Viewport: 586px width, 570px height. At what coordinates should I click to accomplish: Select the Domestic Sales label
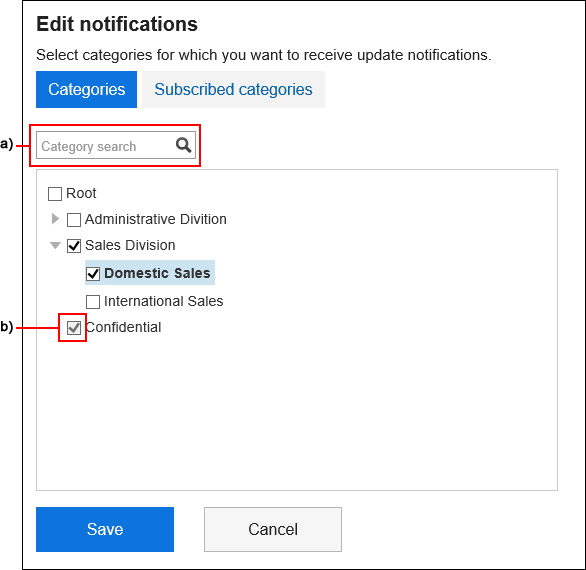[x=157, y=273]
